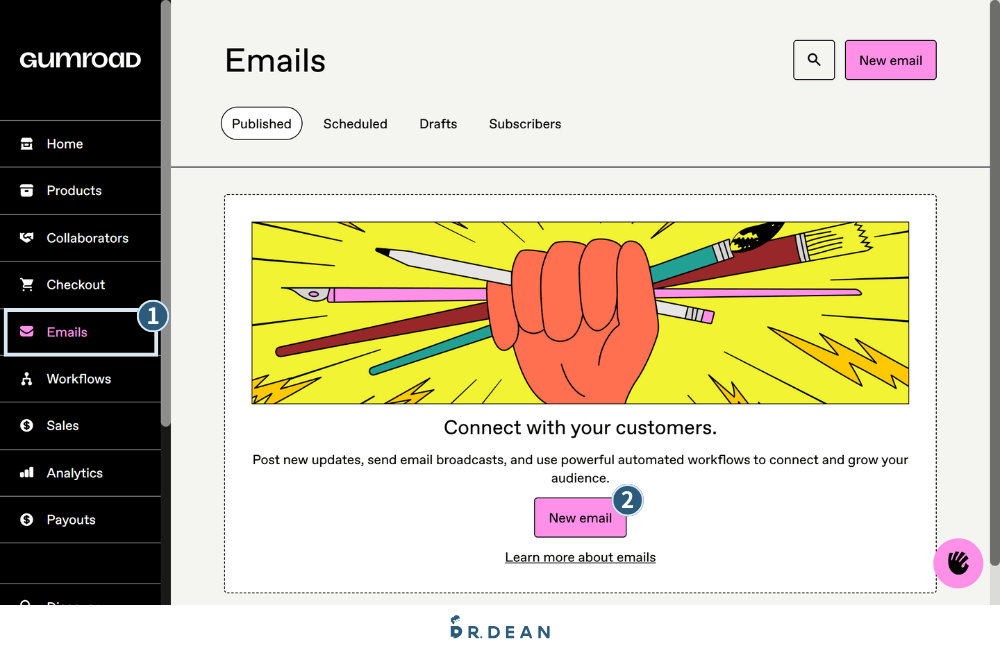The image size is (1000, 650).
Task: Click the Payouts dollar icon
Action: (x=27, y=520)
